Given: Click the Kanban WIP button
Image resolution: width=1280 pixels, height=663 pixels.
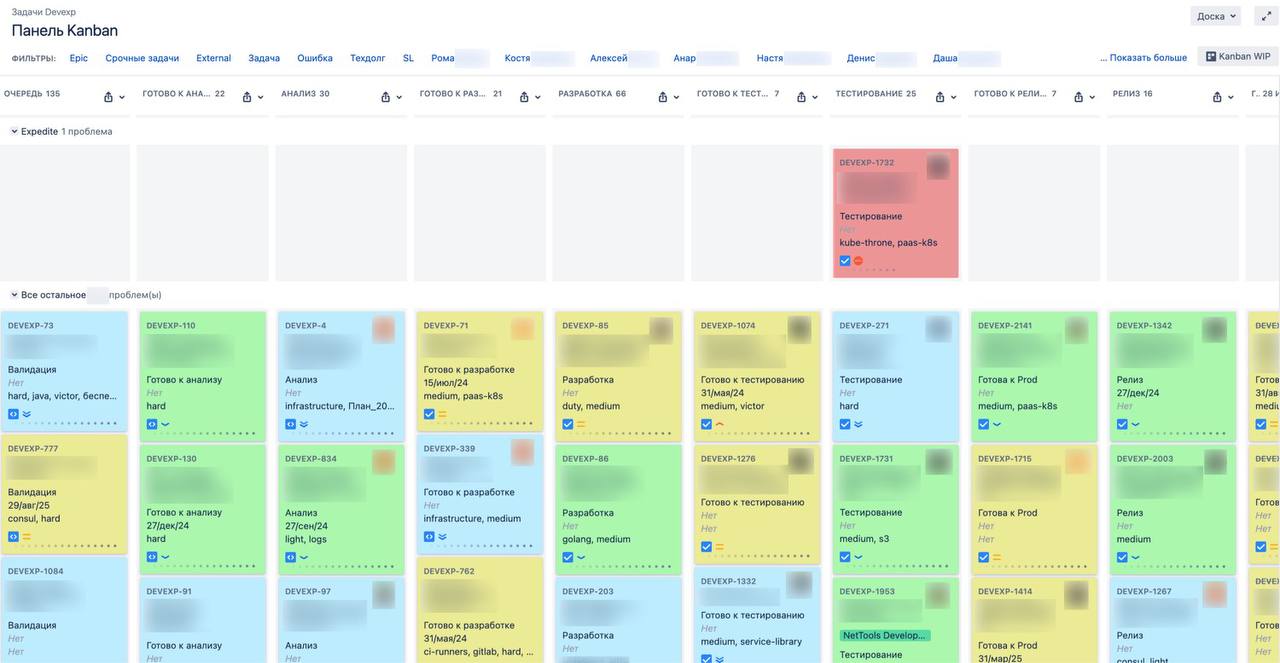Looking at the screenshot, I should 1237,56.
